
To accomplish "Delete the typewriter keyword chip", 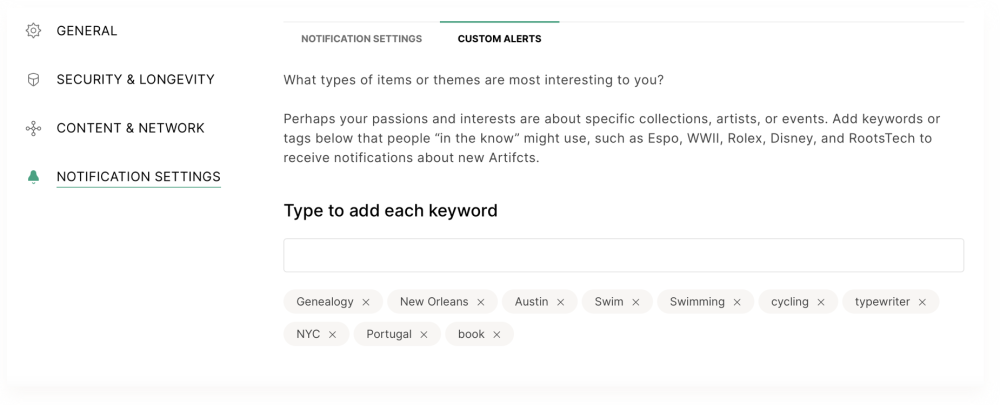I will click(922, 302).
